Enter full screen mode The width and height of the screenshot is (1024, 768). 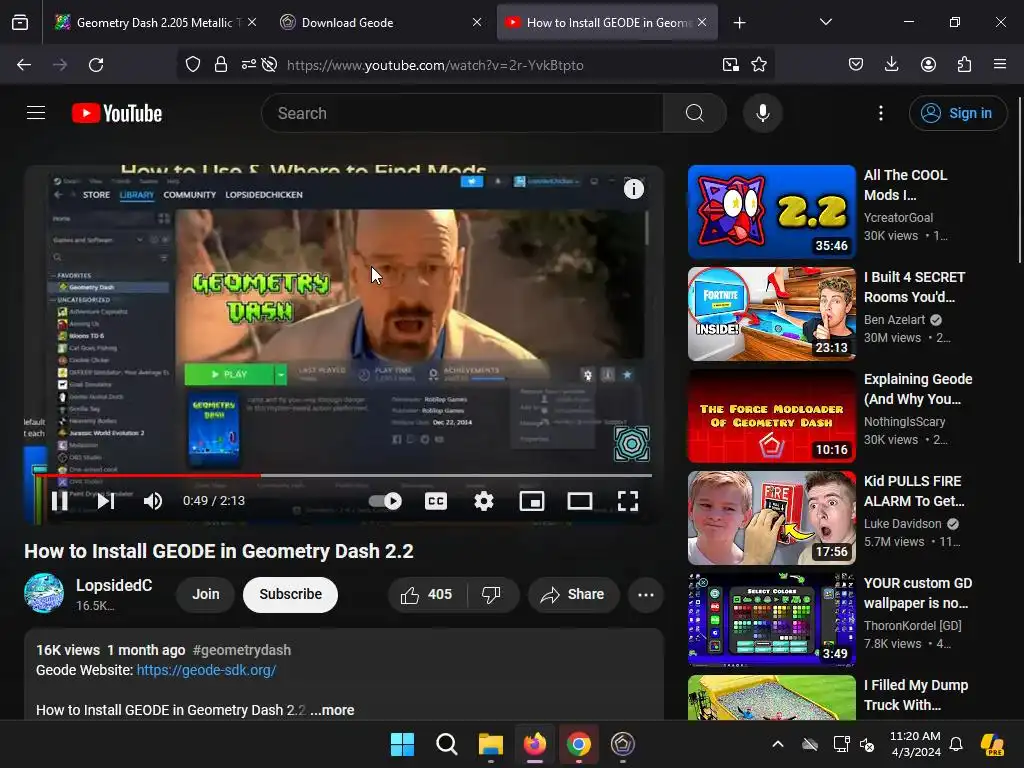pos(628,501)
